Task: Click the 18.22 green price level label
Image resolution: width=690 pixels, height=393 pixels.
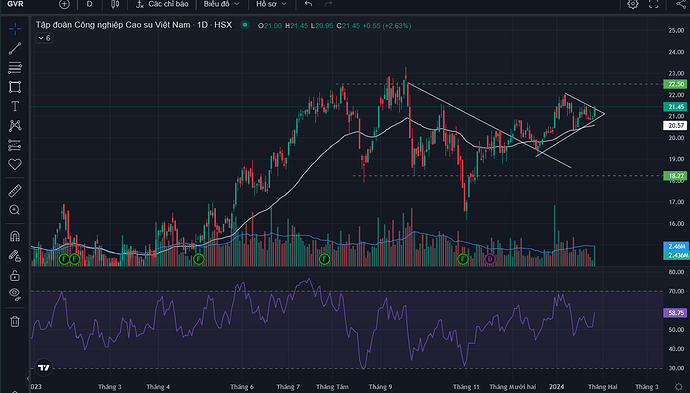Action: click(675, 176)
